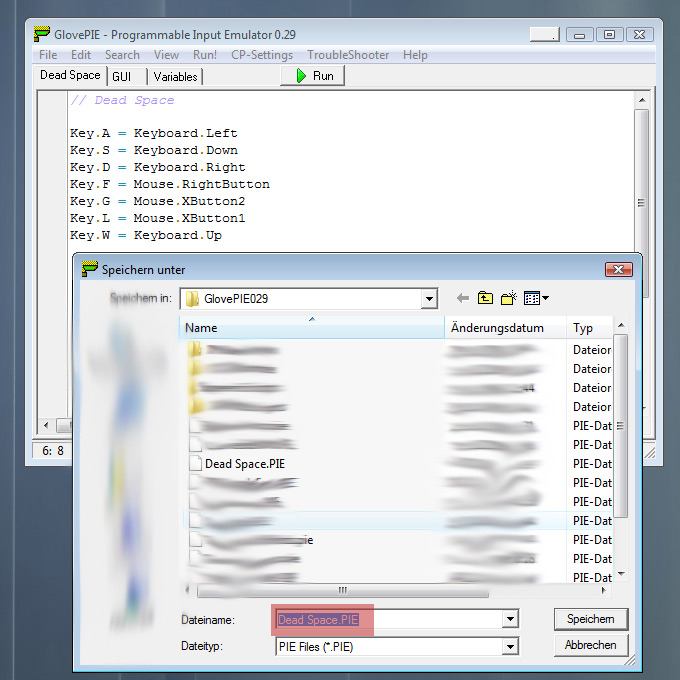This screenshot has height=680, width=680.
Task: Click the GlovePIE029 folder icon in combo
Action: (x=192, y=299)
